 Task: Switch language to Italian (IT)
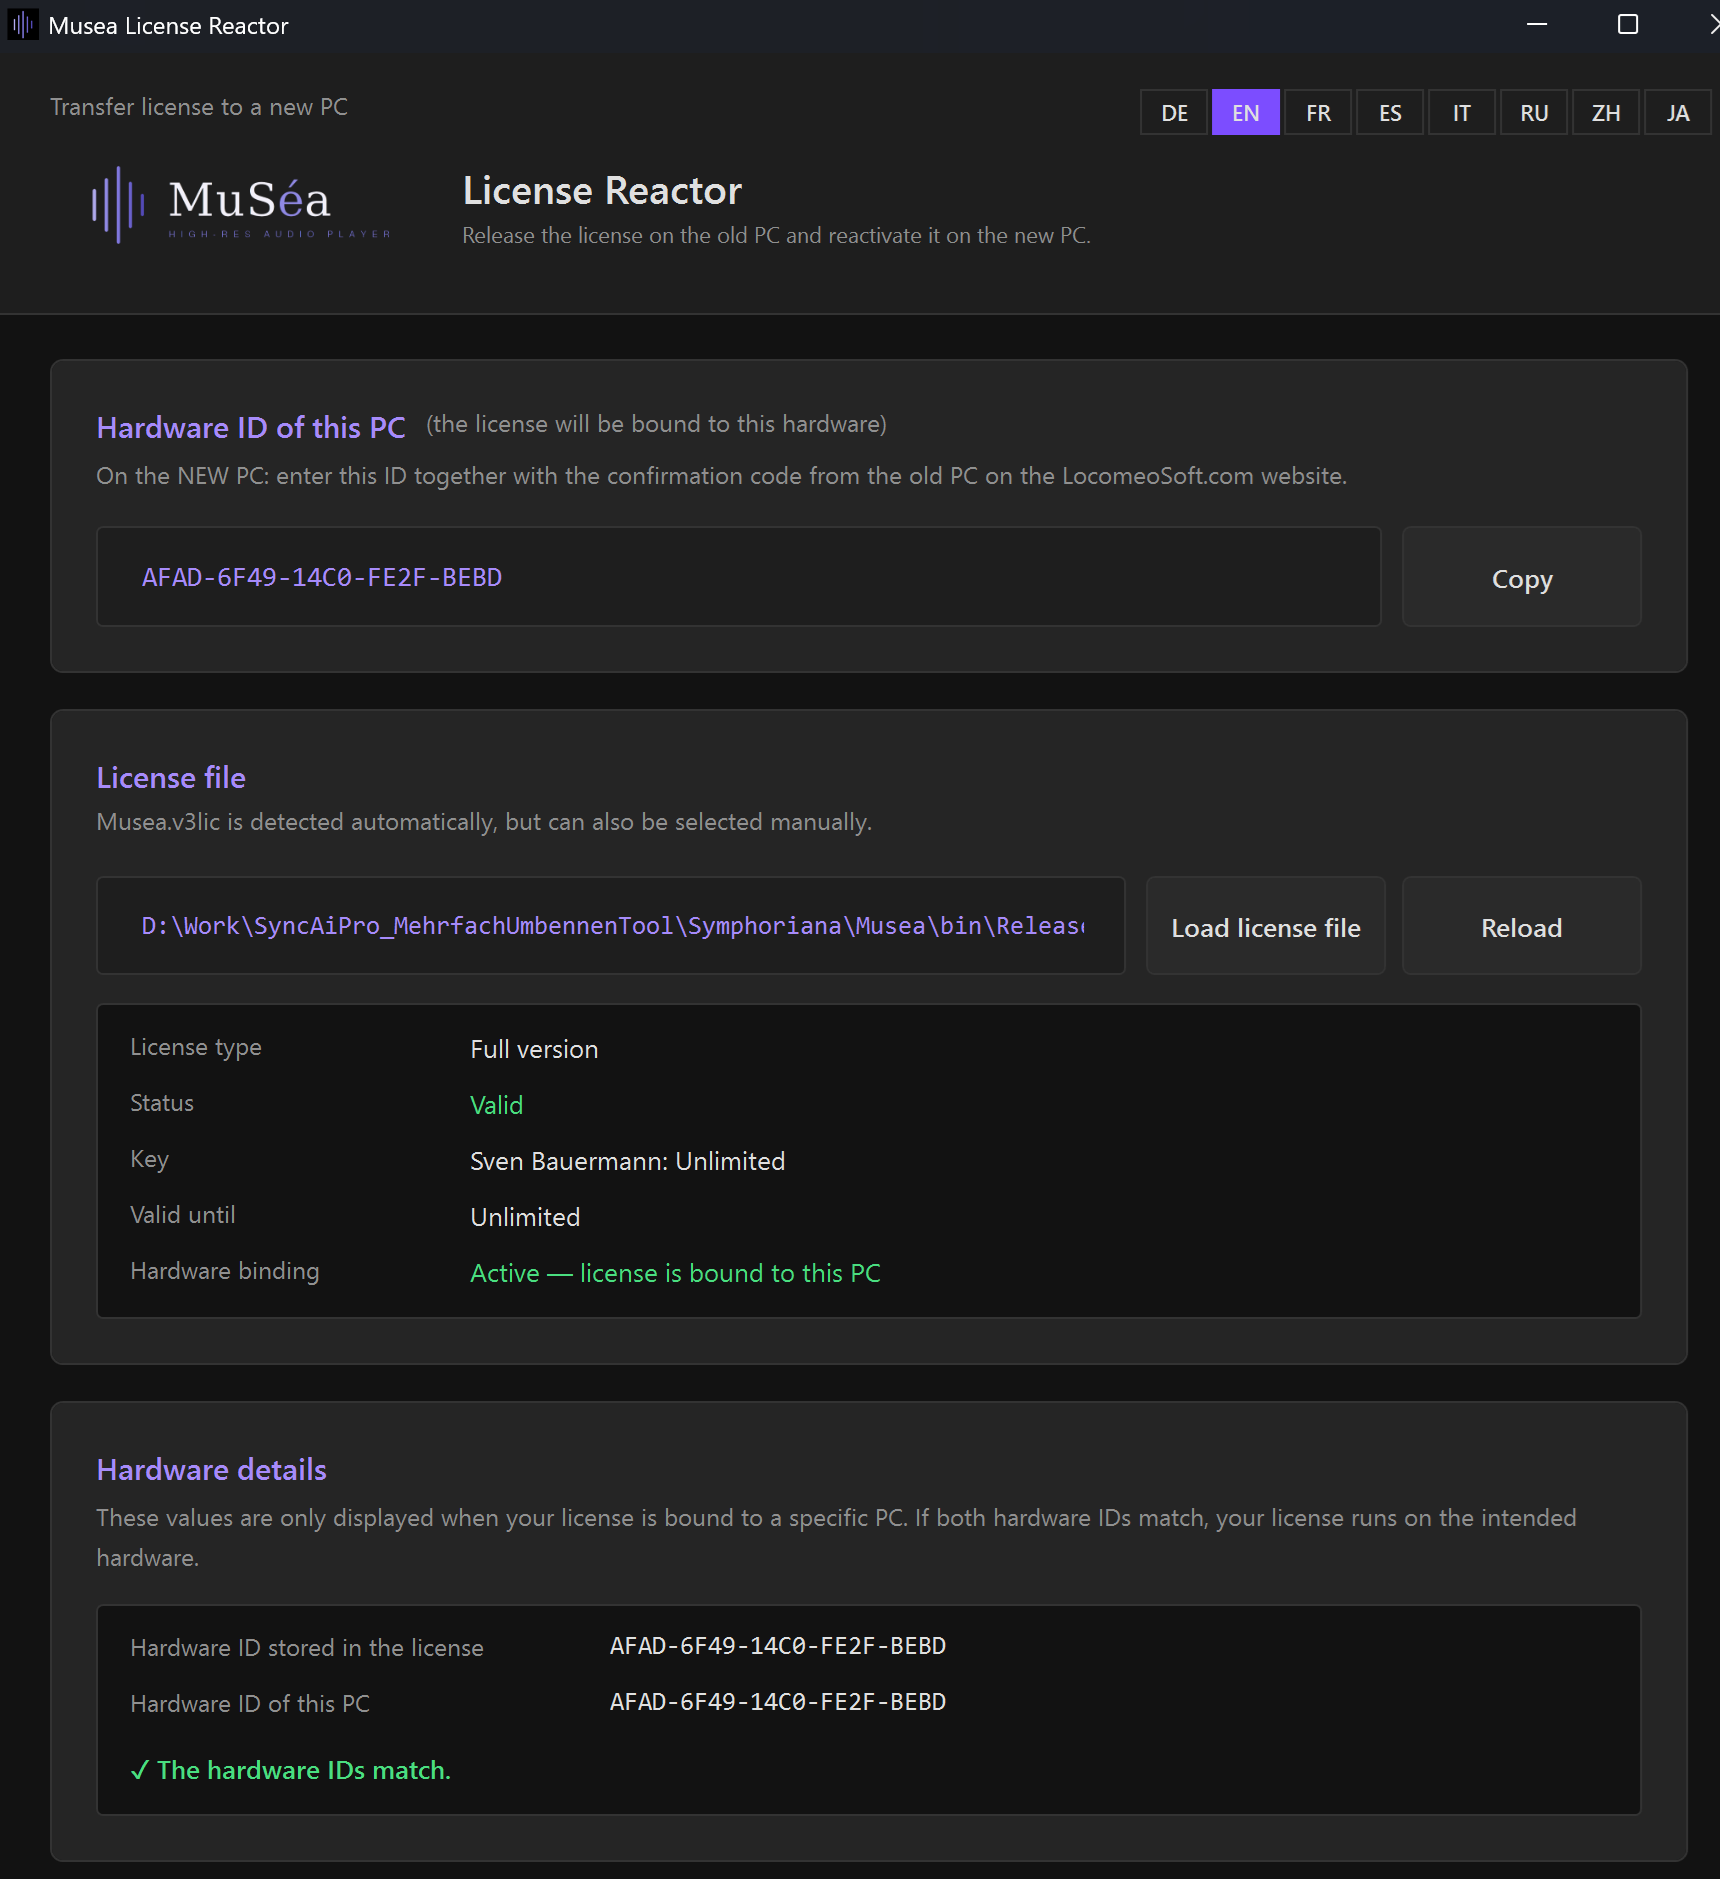pos(1462,113)
